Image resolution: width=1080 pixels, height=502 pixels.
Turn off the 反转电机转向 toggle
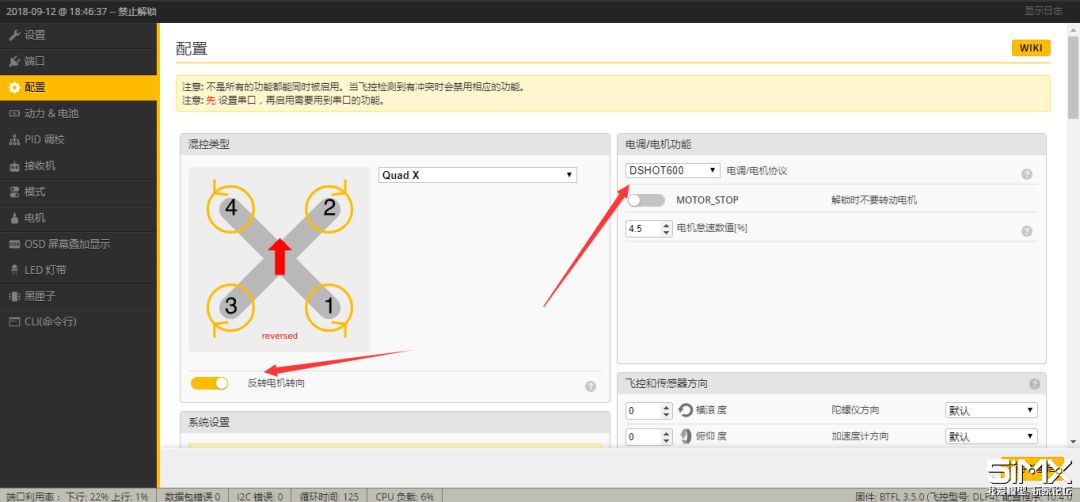point(210,383)
